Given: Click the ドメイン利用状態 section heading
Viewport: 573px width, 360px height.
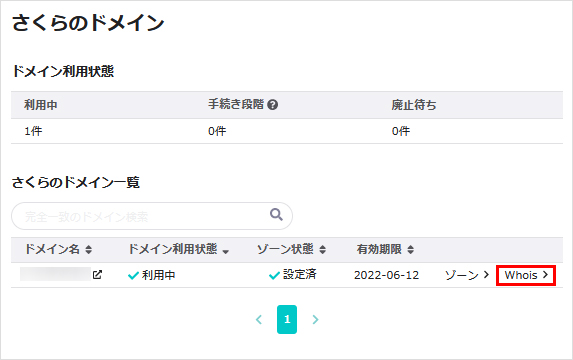Looking at the screenshot, I should point(63,71).
